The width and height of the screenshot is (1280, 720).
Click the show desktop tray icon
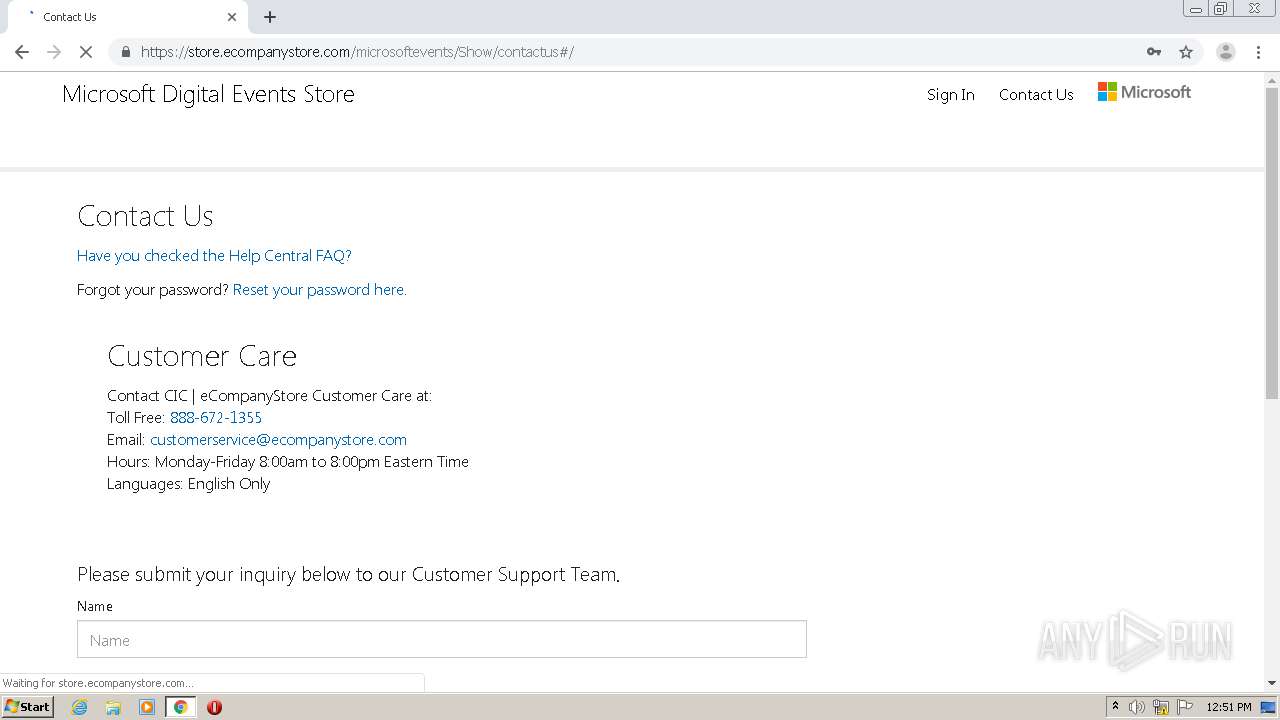pyautogui.click(x=1269, y=707)
